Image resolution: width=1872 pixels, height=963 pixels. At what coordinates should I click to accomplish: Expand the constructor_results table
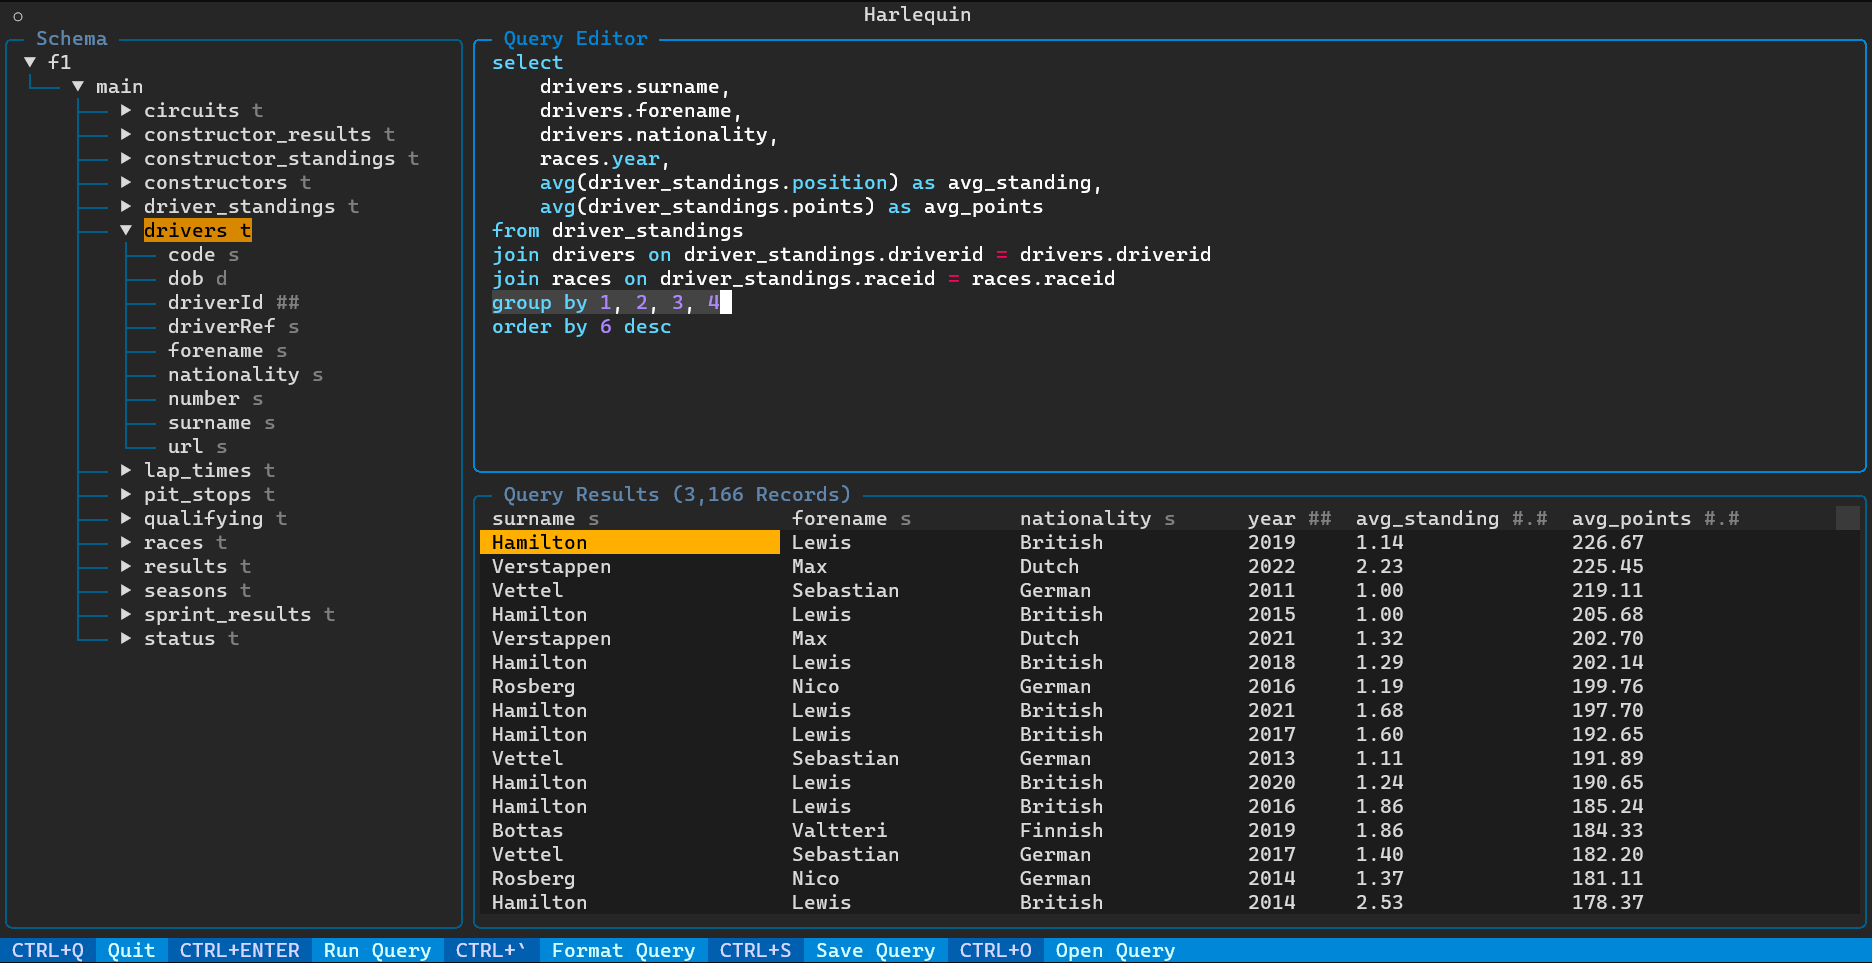point(126,134)
